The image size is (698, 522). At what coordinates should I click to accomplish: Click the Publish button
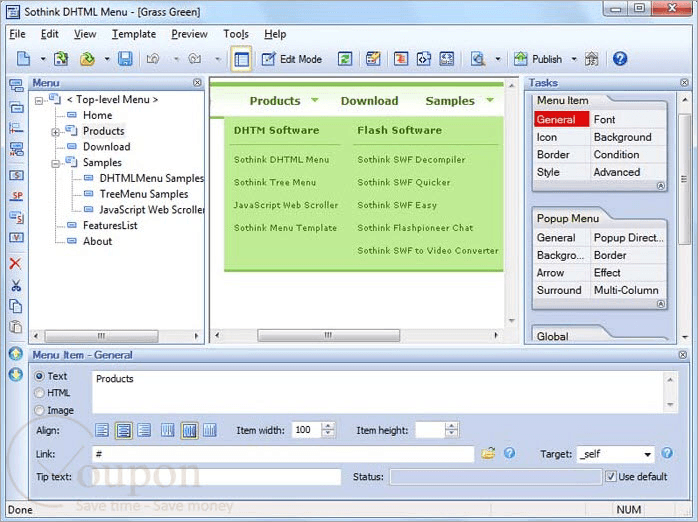click(538, 59)
